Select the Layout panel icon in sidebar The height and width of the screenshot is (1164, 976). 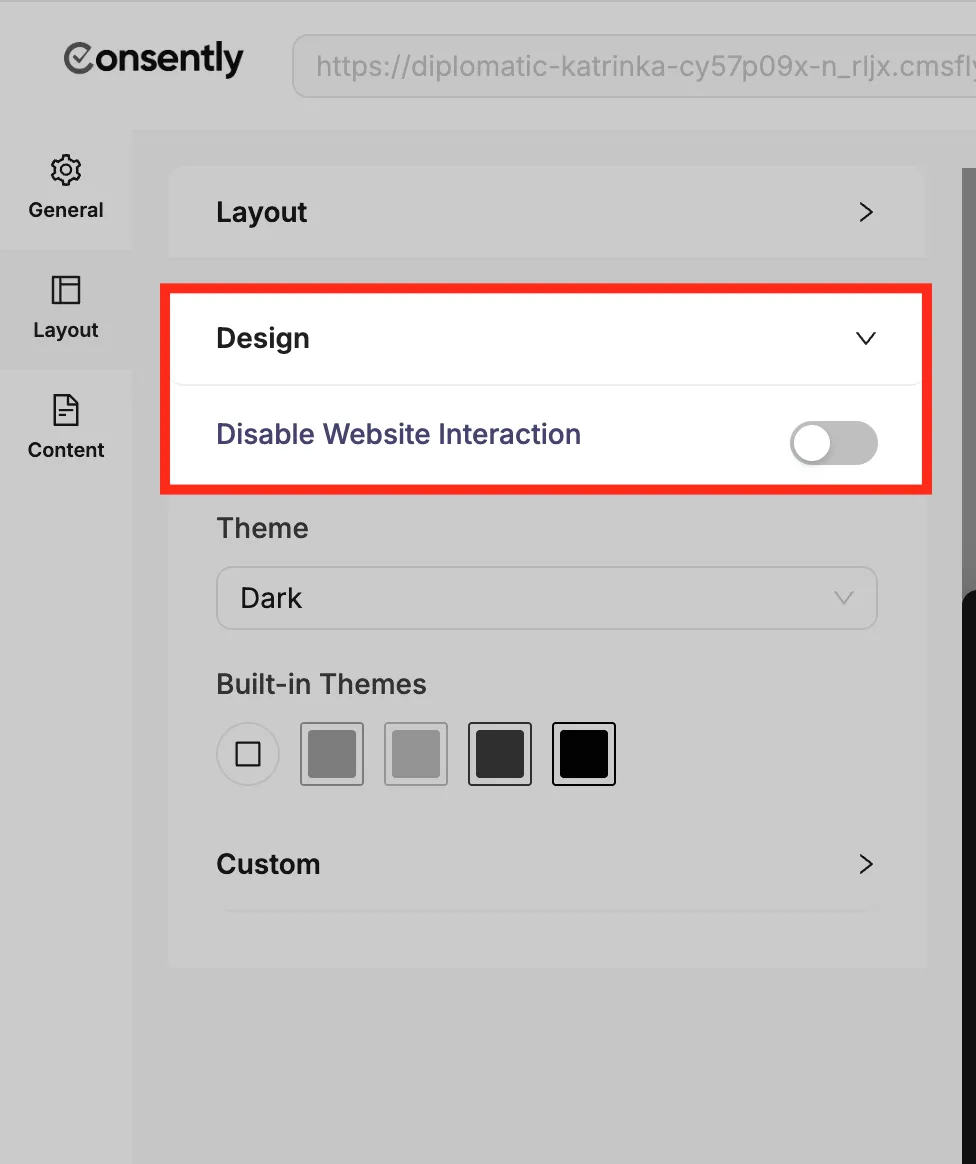[x=65, y=290]
